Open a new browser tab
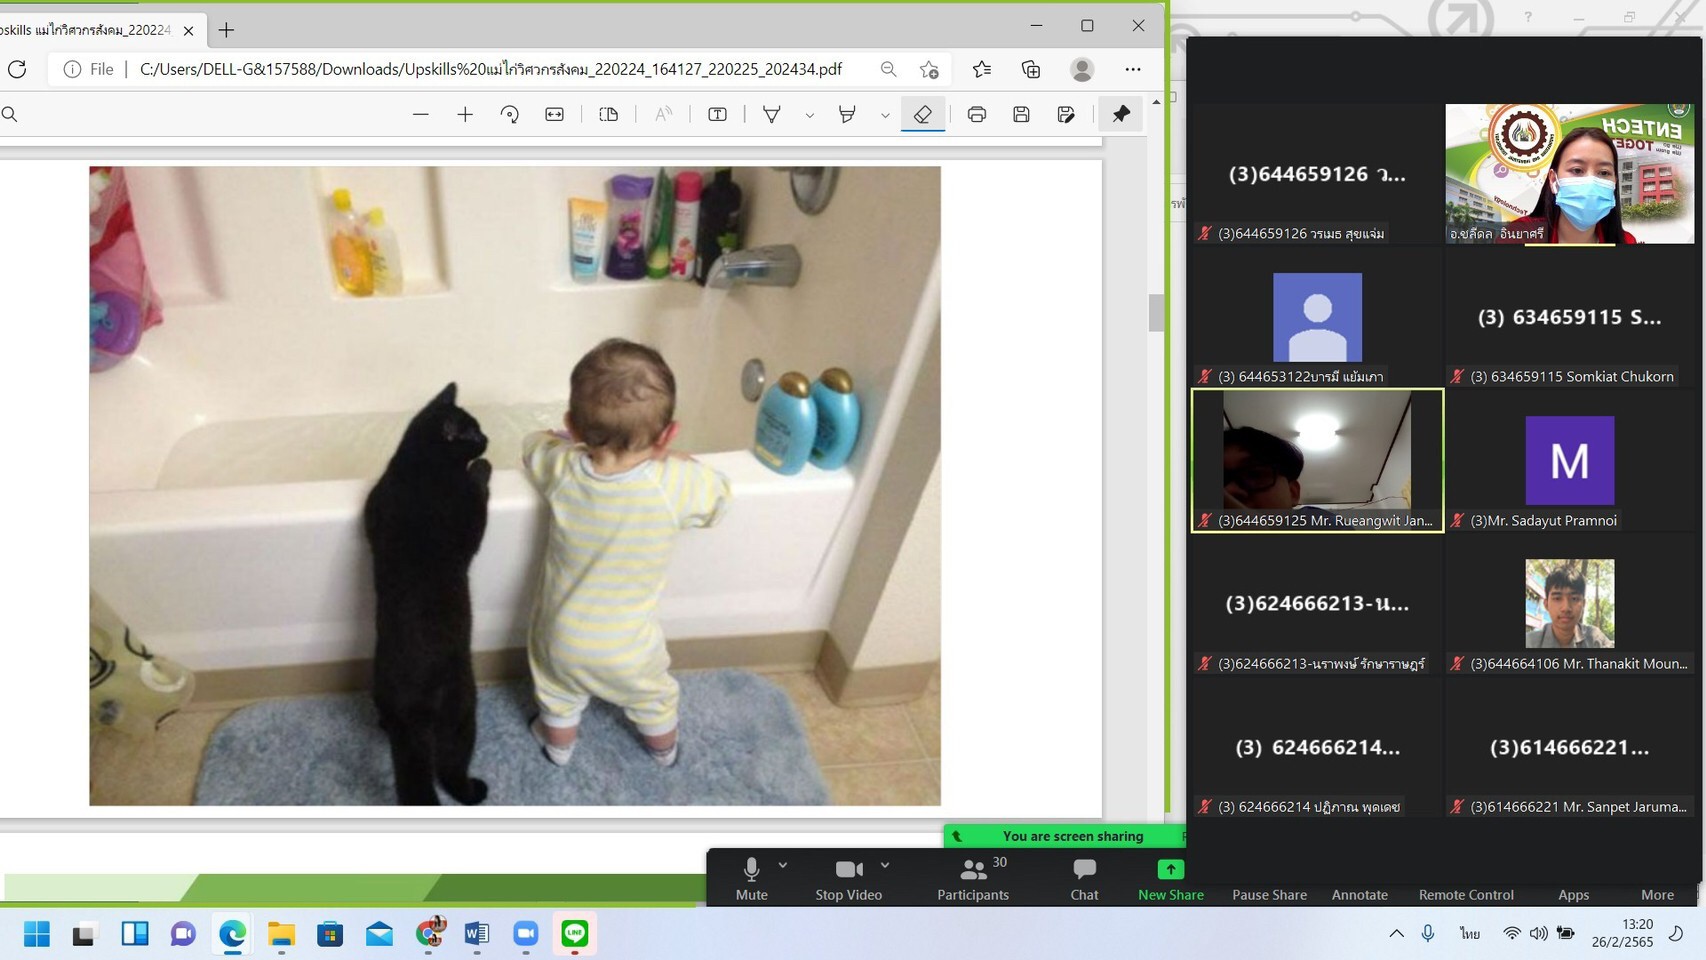This screenshot has height=960, width=1706. tap(226, 30)
